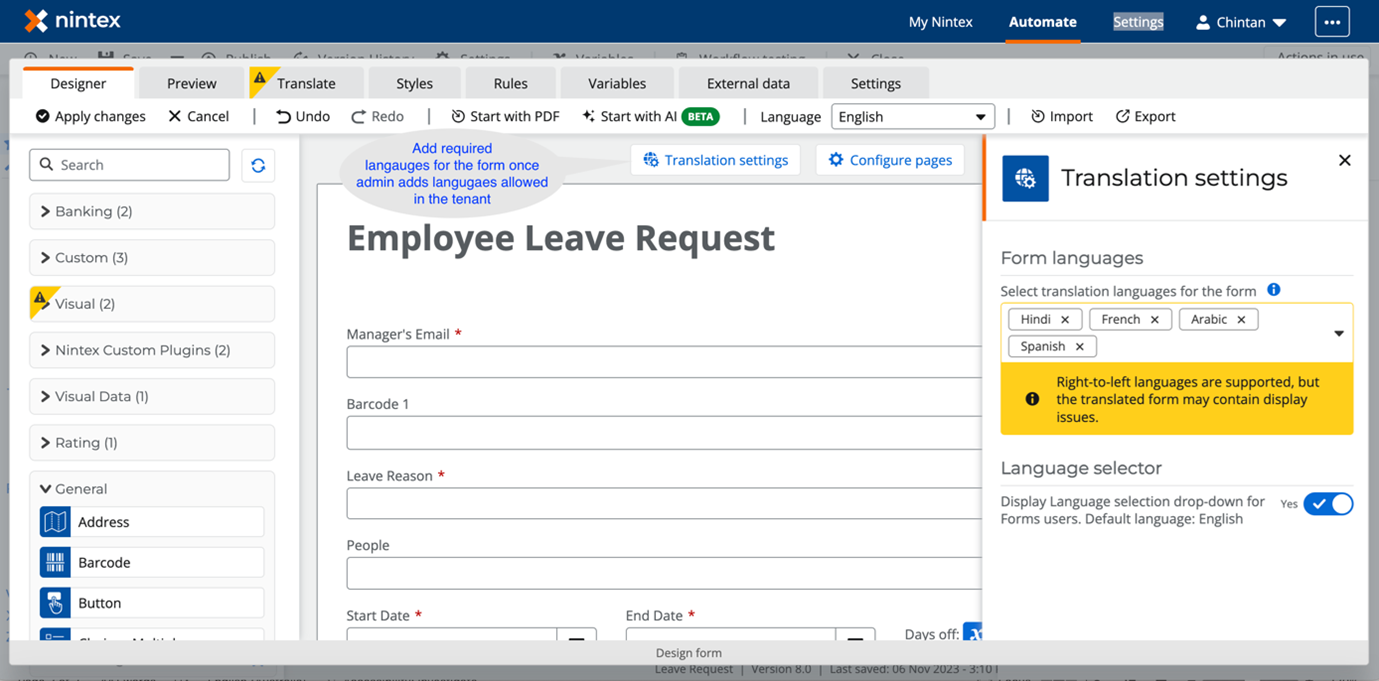This screenshot has width=1379, height=681.
Task: Open the Settings tab in form designer
Action: [x=876, y=83]
